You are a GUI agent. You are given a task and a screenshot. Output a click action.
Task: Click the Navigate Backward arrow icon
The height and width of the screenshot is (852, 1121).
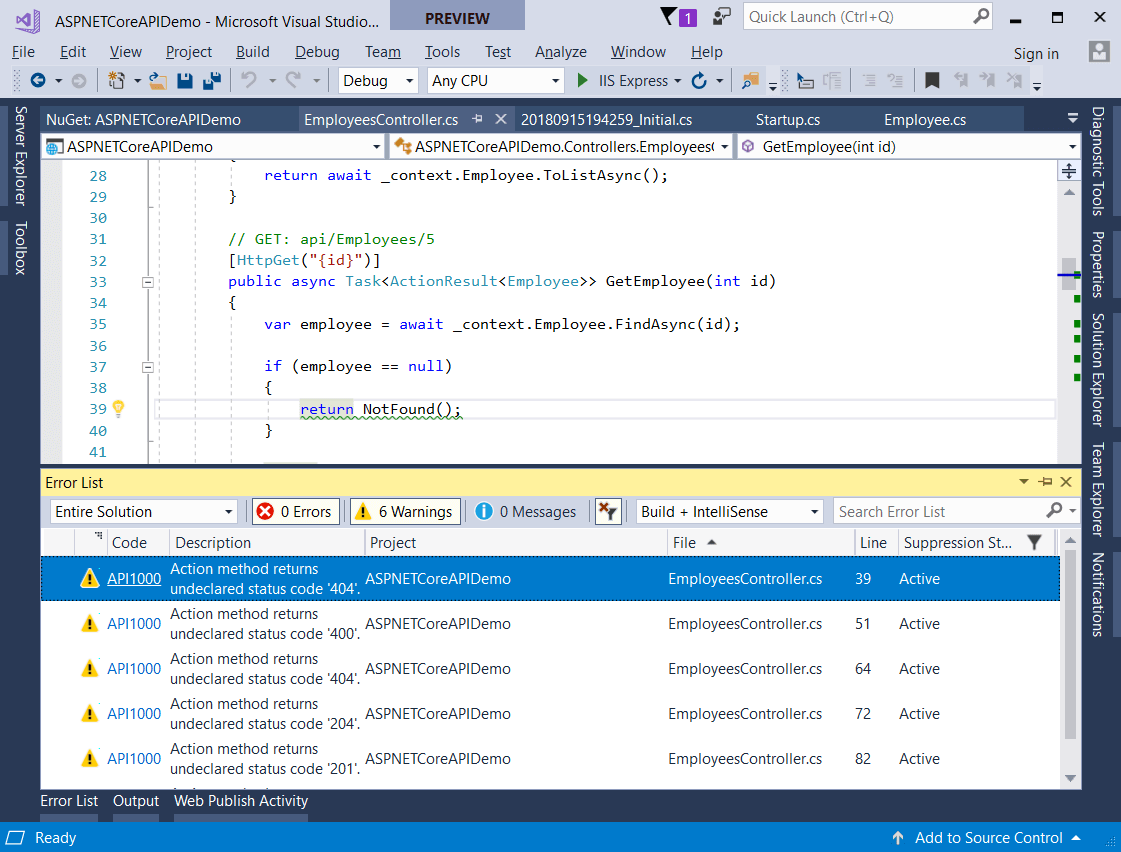click(x=38, y=81)
